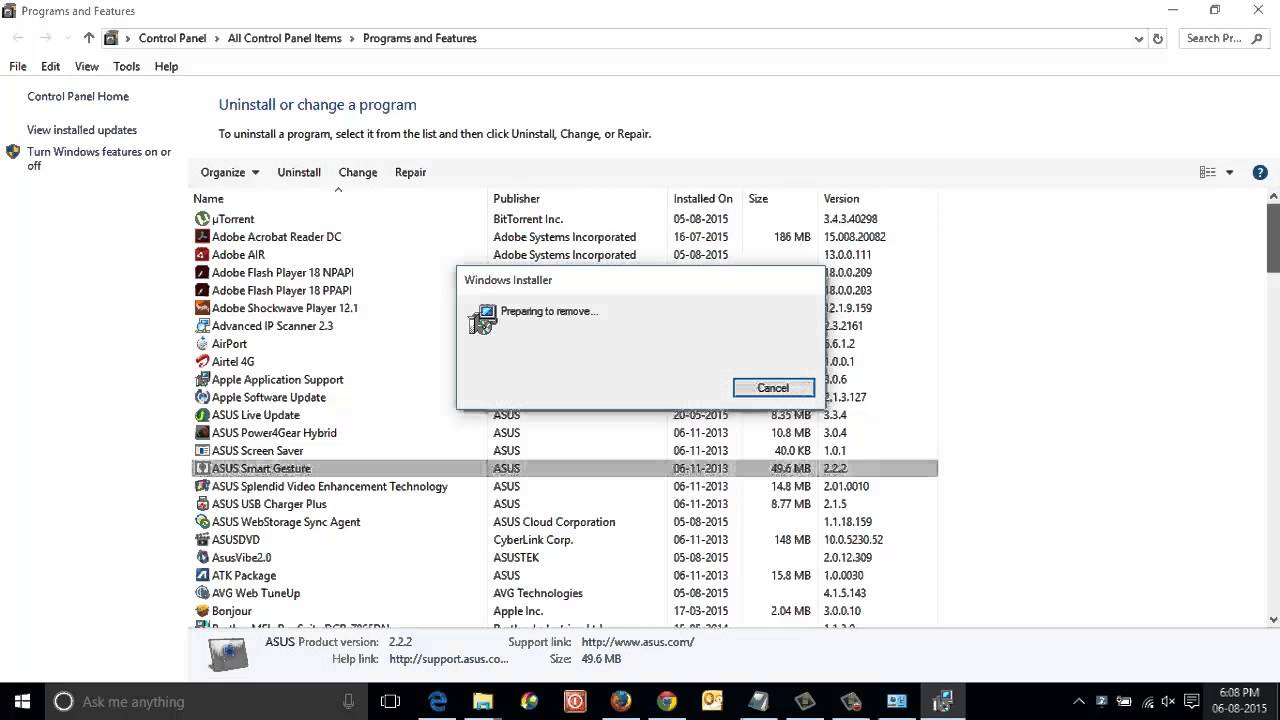Image resolution: width=1280 pixels, height=720 pixels.
Task: Click the ASUS Live Update icon
Action: point(202,415)
